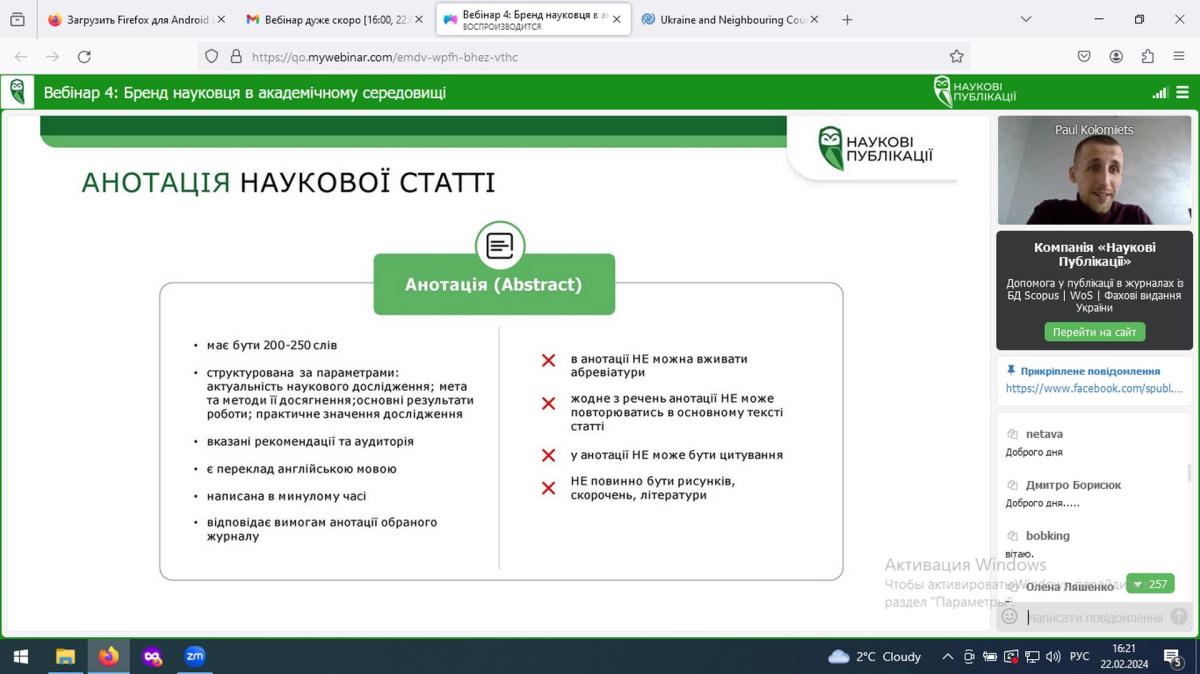The height and width of the screenshot is (674, 1200).
Task: Open a new browser tab
Action: coord(847,19)
